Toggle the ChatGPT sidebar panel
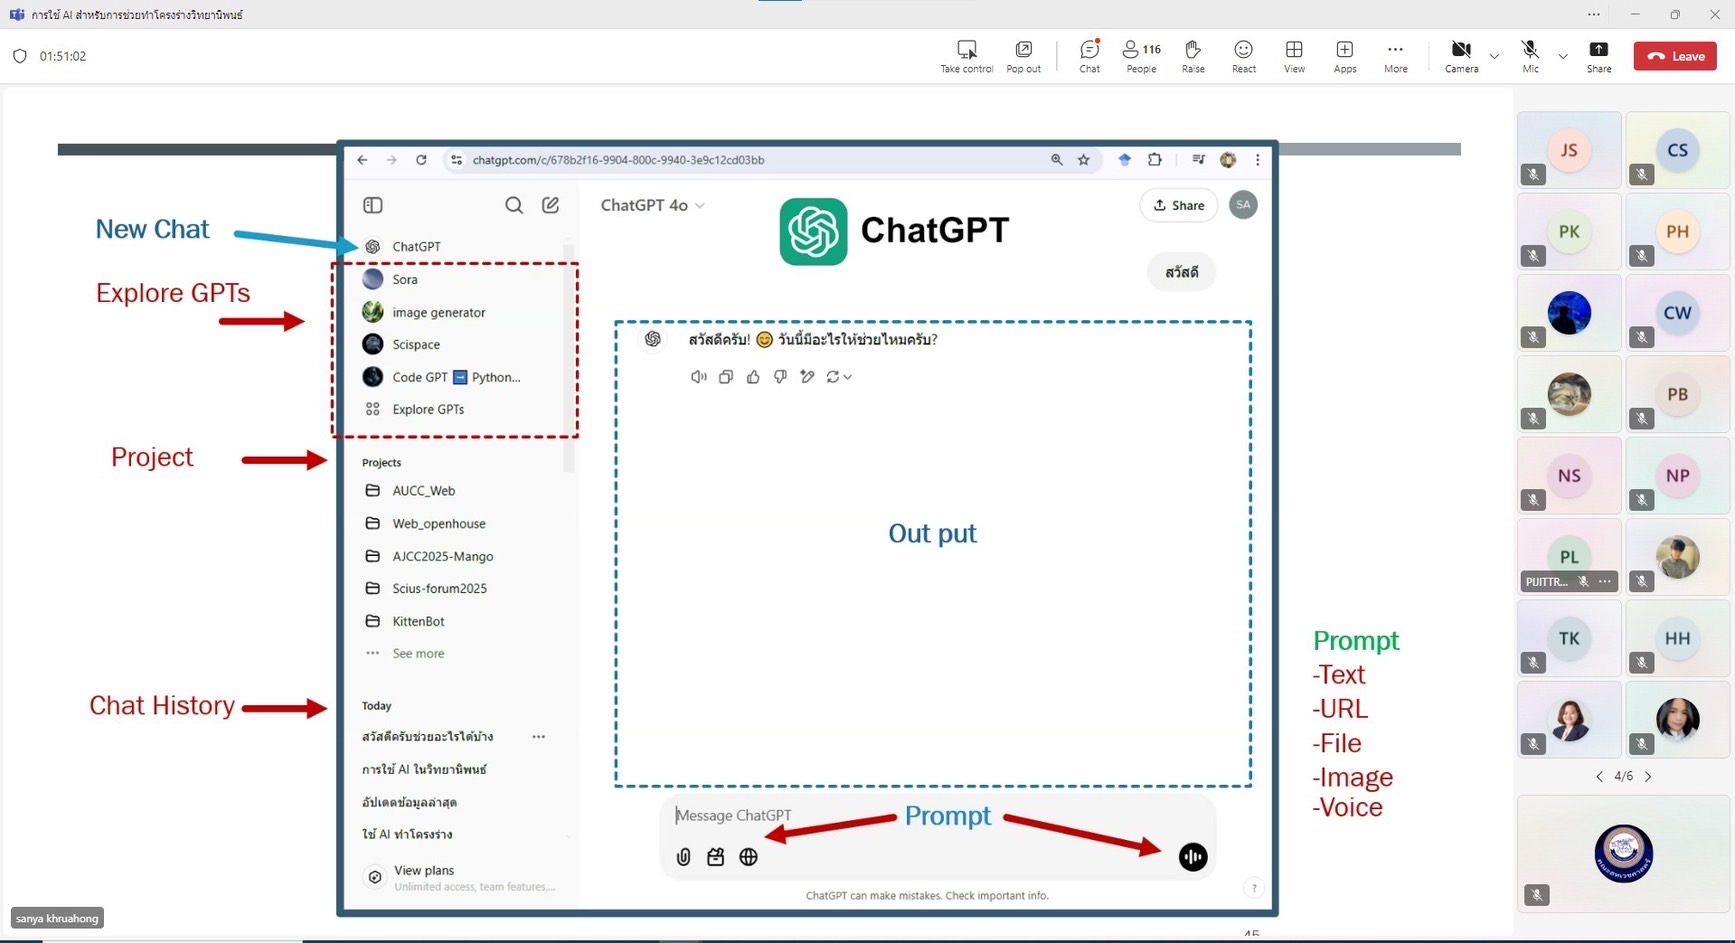The width and height of the screenshot is (1735, 943). coord(373,205)
